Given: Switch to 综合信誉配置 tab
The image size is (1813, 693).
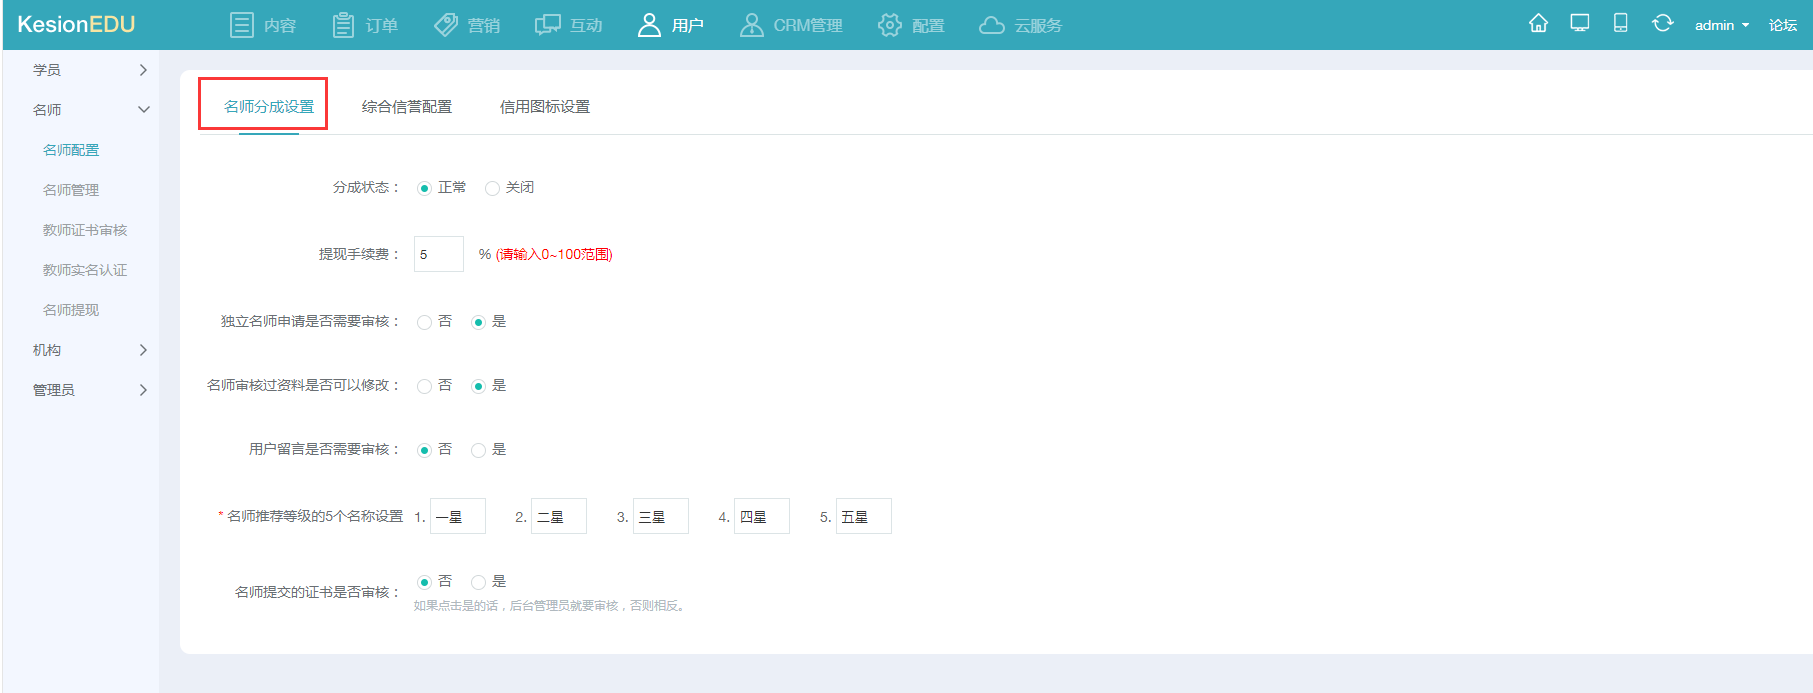Looking at the screenshot, I should point(407,107).
